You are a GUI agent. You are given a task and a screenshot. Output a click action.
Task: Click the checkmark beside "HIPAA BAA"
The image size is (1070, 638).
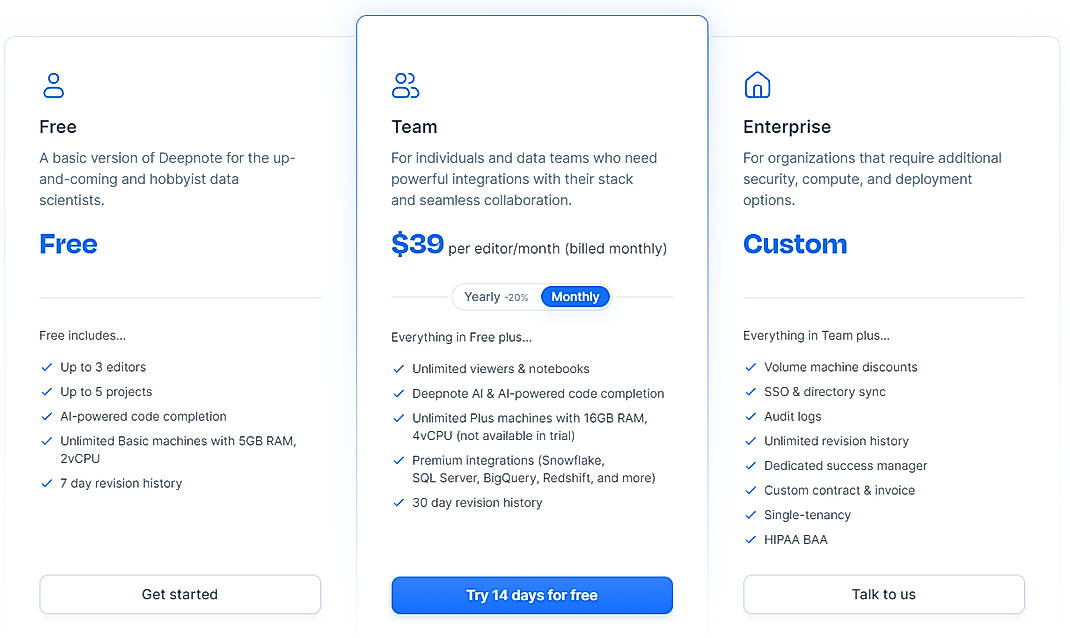point(750,539)
